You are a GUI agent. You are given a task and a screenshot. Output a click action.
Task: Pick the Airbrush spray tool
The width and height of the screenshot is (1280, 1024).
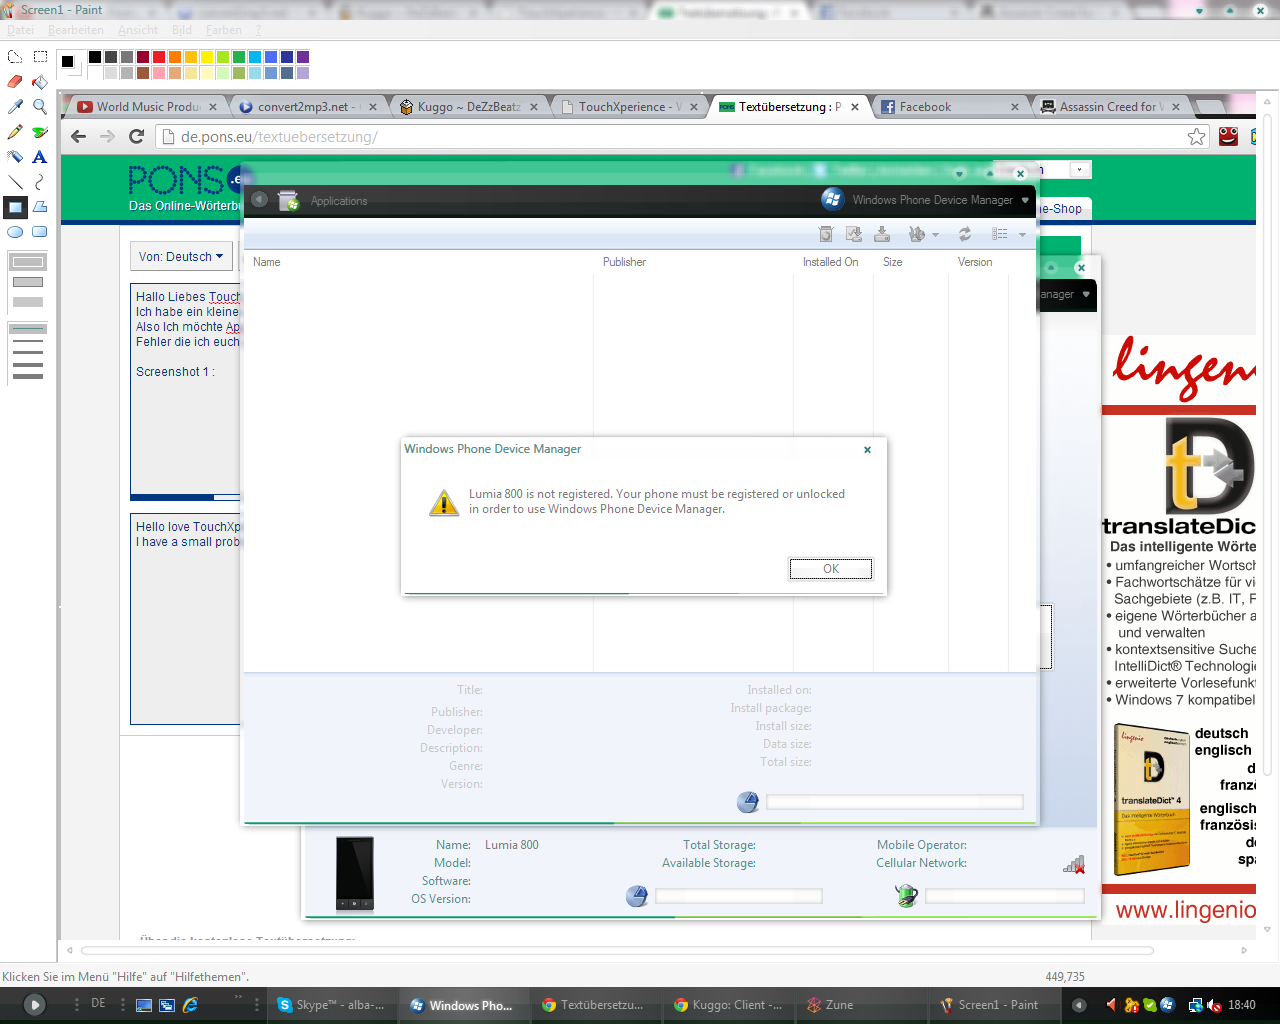click(15, 157)
